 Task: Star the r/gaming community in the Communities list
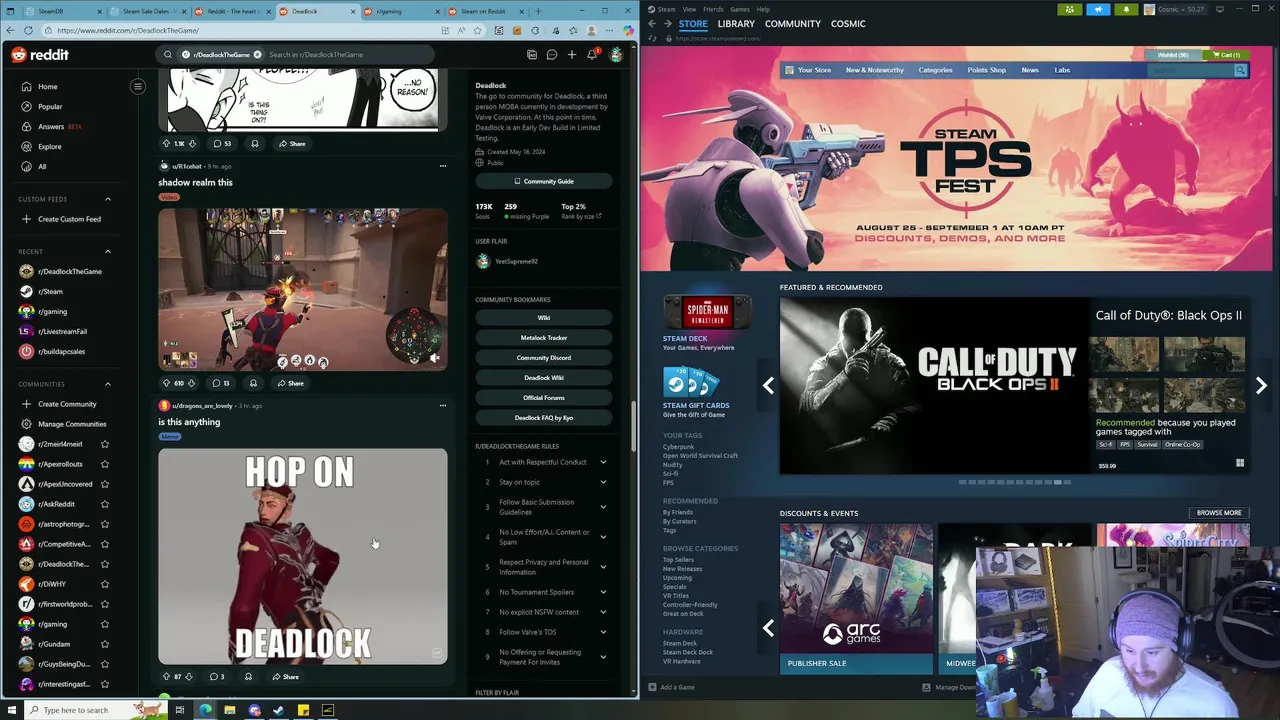(x=105, y=624)
